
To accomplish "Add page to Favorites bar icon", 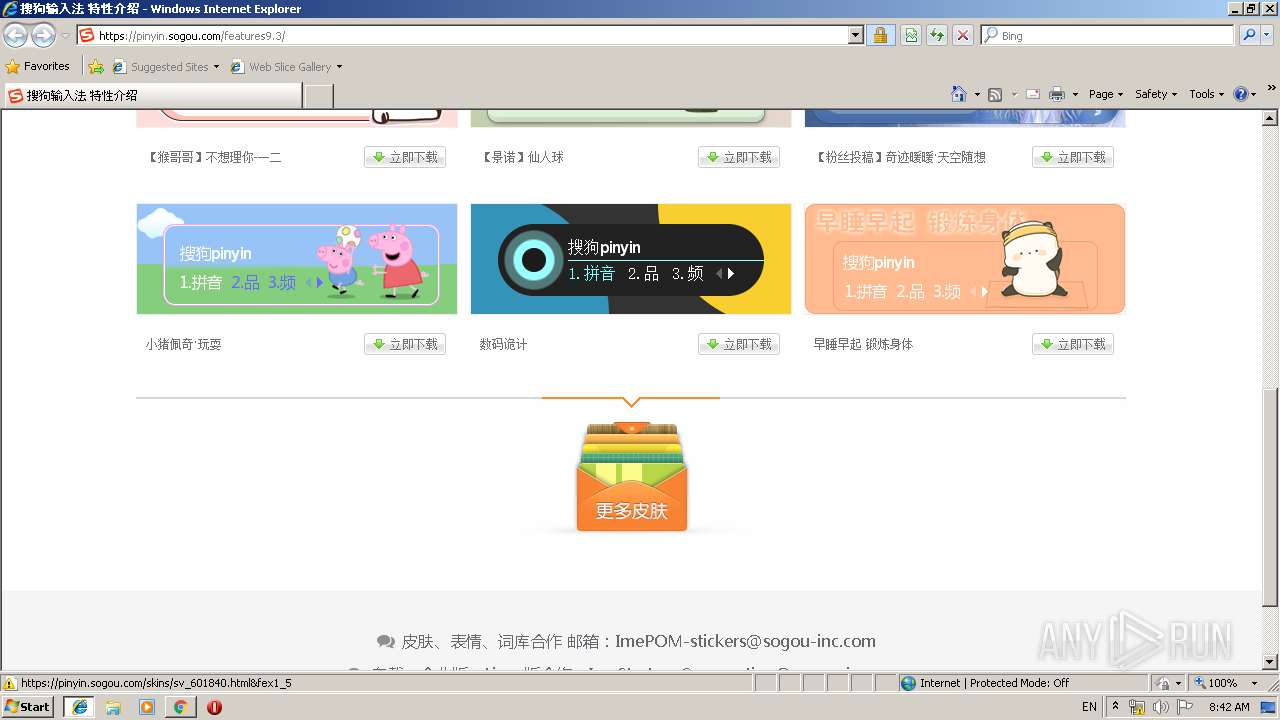I will 96,67.
